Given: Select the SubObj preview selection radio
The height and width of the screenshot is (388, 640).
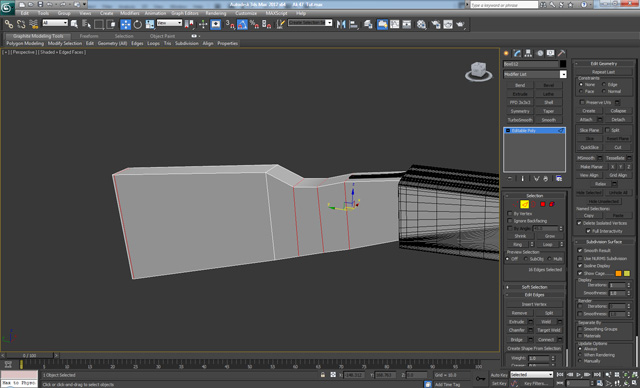Looking at the screenshot, I should click(525, 259).
